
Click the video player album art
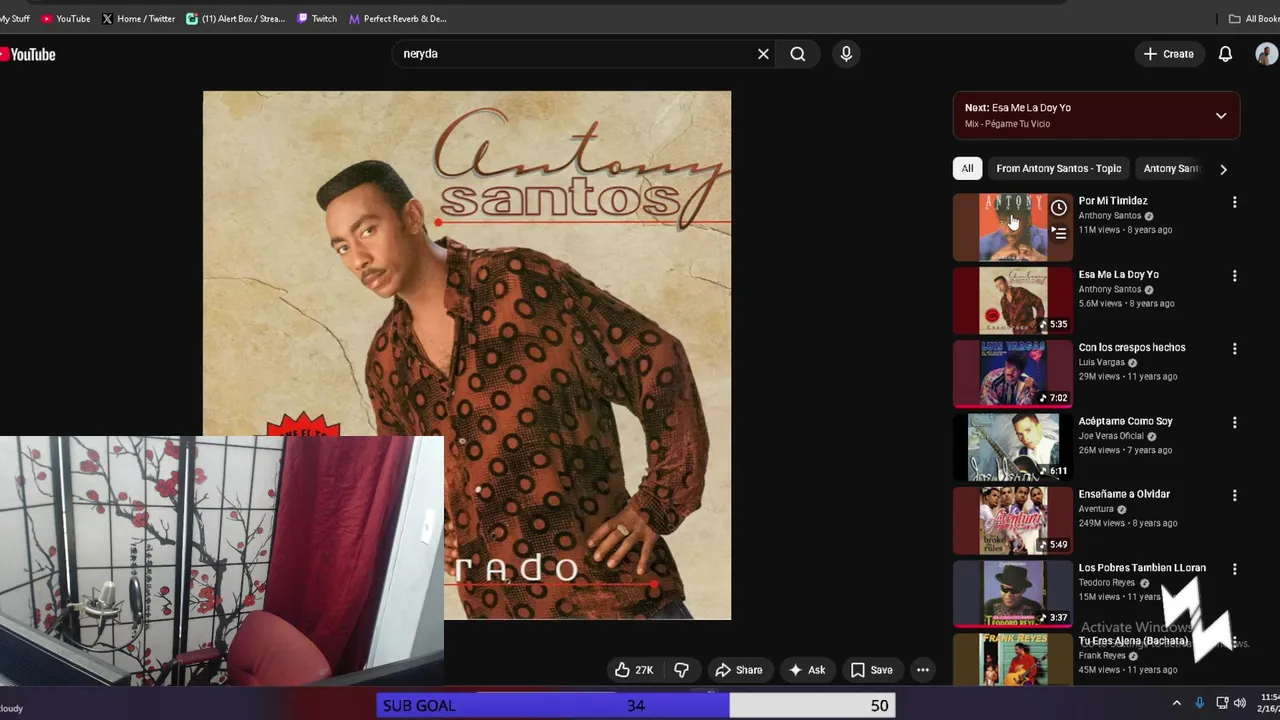(x=467, y=355)
